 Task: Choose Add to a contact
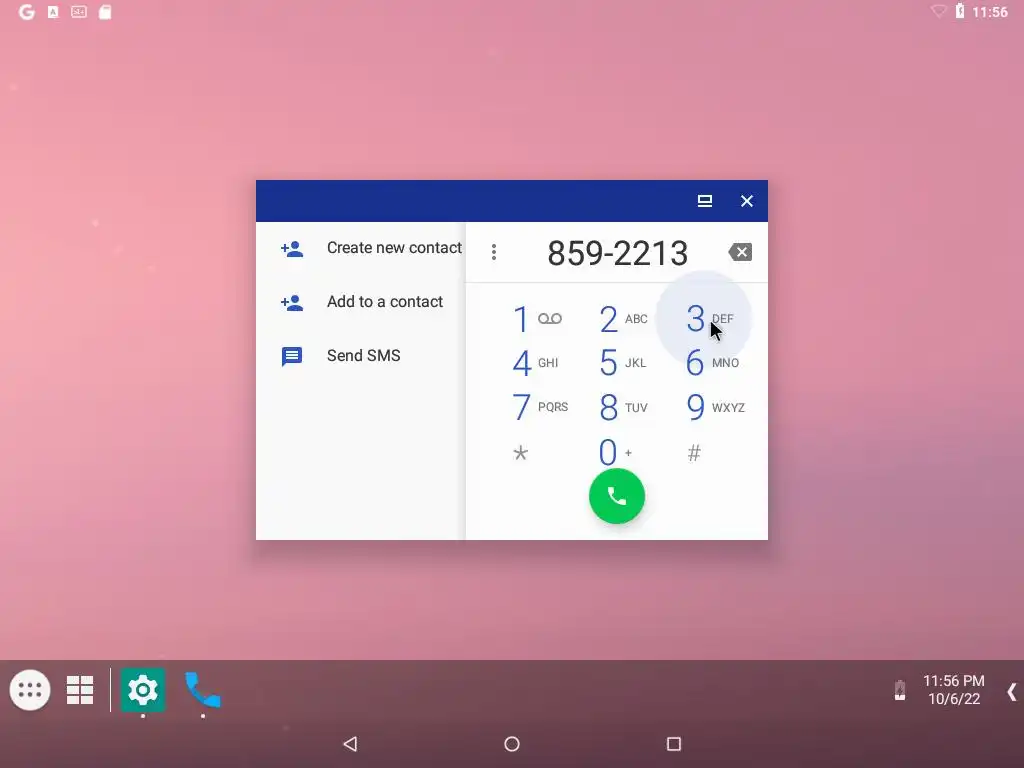coord(360,302)
